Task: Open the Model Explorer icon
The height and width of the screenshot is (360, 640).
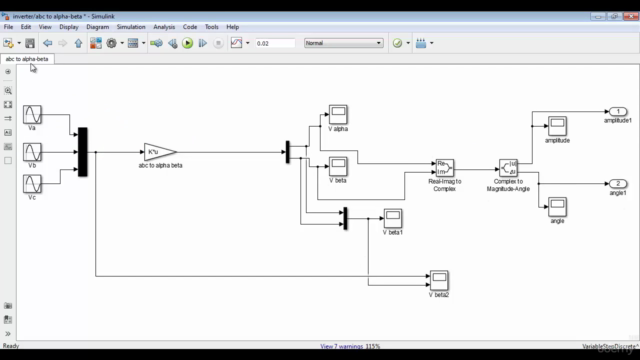Action: click(x=133, y=43)
